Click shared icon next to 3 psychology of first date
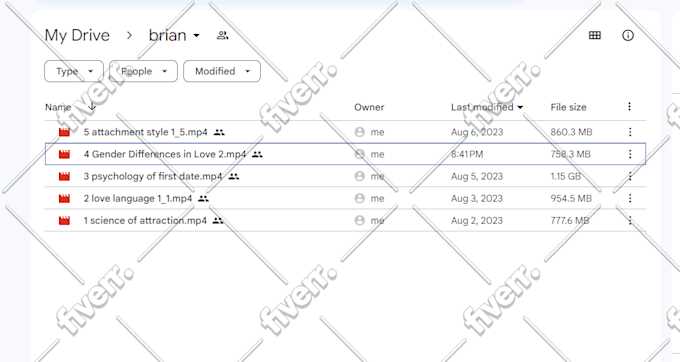 tap(234, 176)
